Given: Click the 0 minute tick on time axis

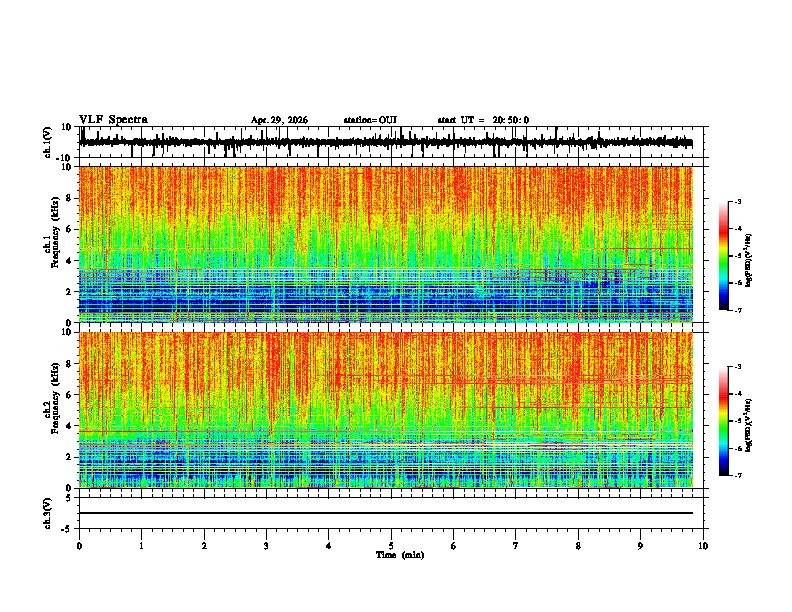Looking at the screenshot, I should 79,546.
